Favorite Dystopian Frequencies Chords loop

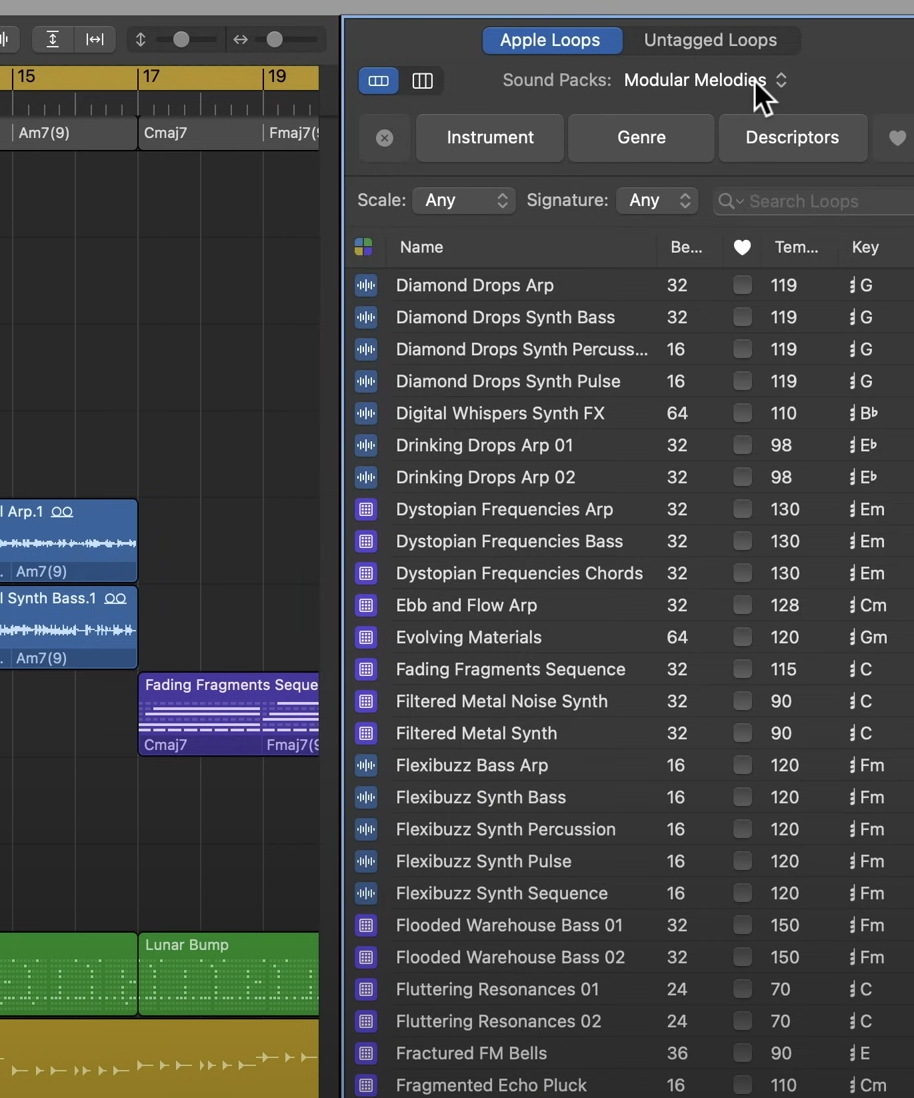(742, 573)
